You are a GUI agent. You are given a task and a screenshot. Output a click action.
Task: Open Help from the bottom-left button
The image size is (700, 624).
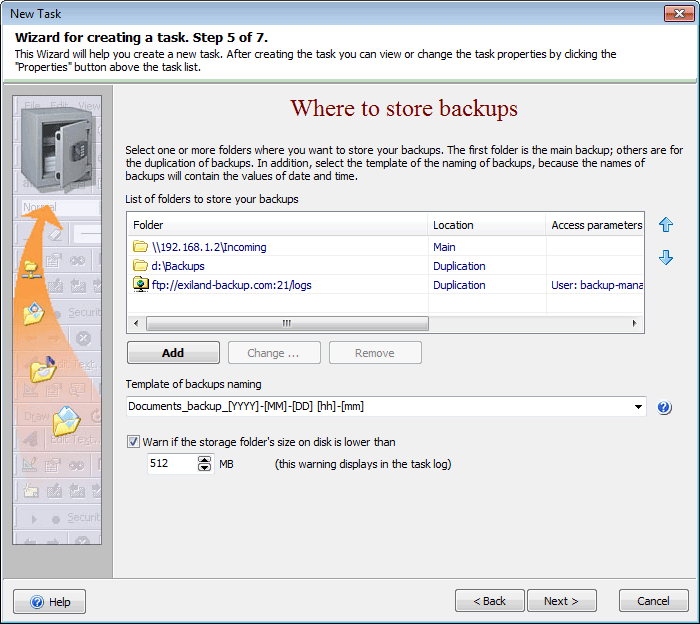click(x=50, y=602)
